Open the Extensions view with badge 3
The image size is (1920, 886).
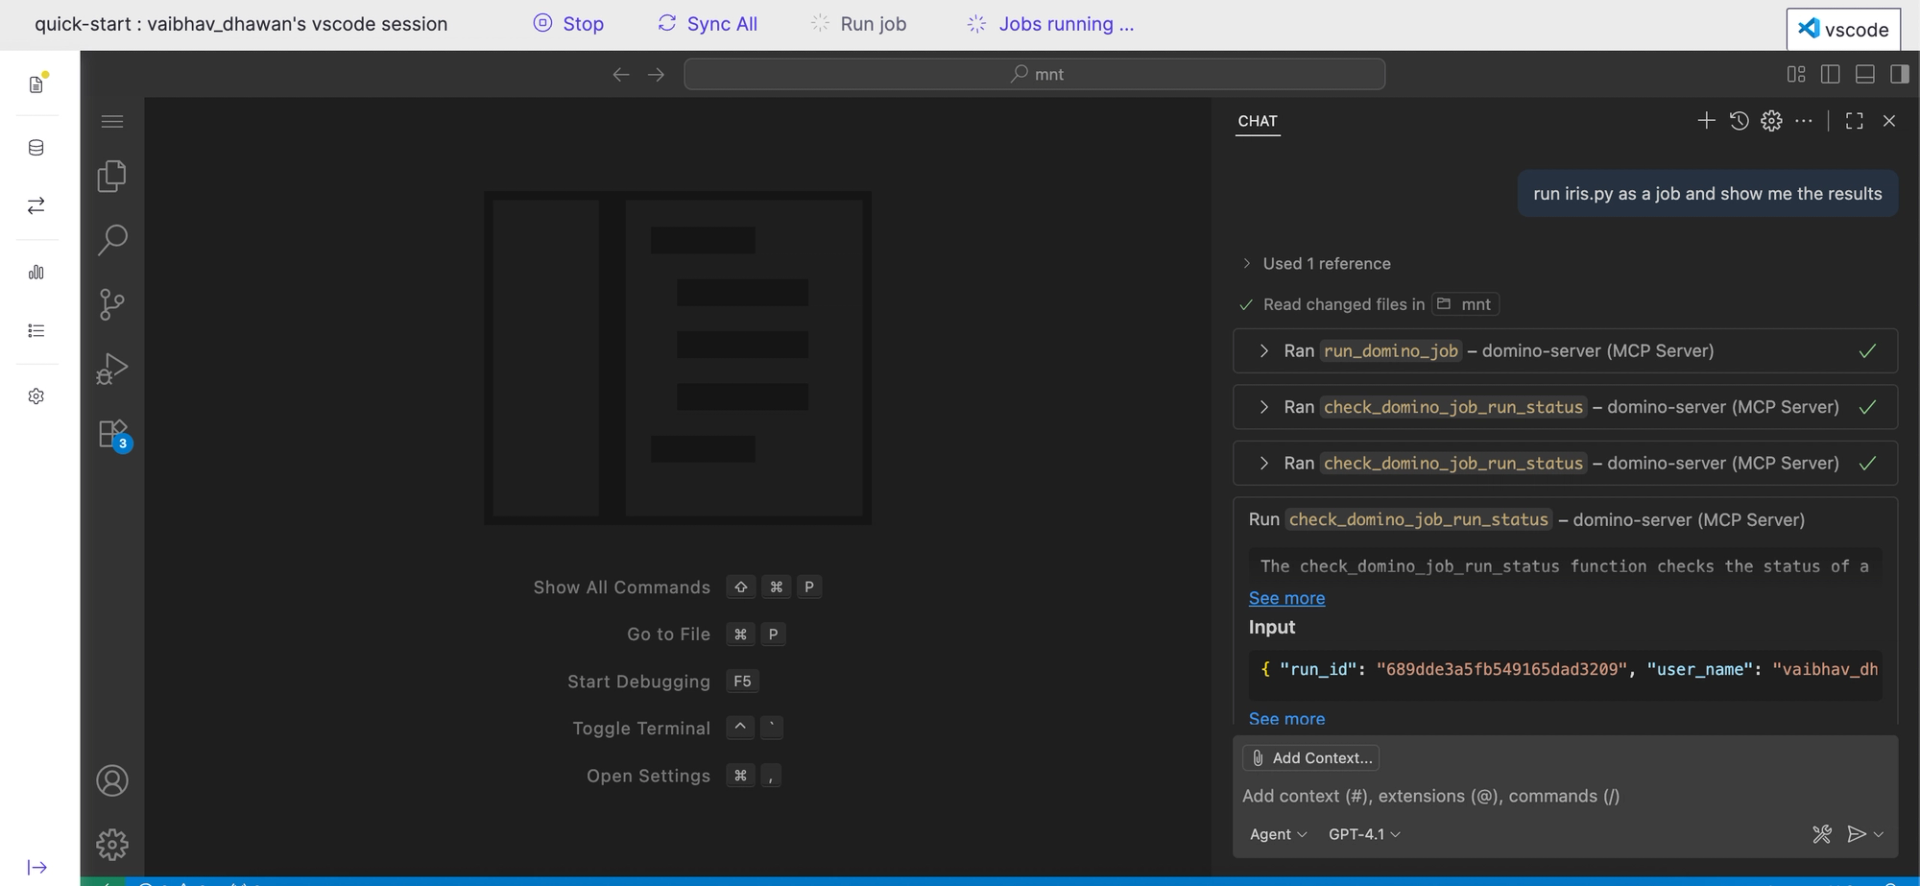point(113,435)
